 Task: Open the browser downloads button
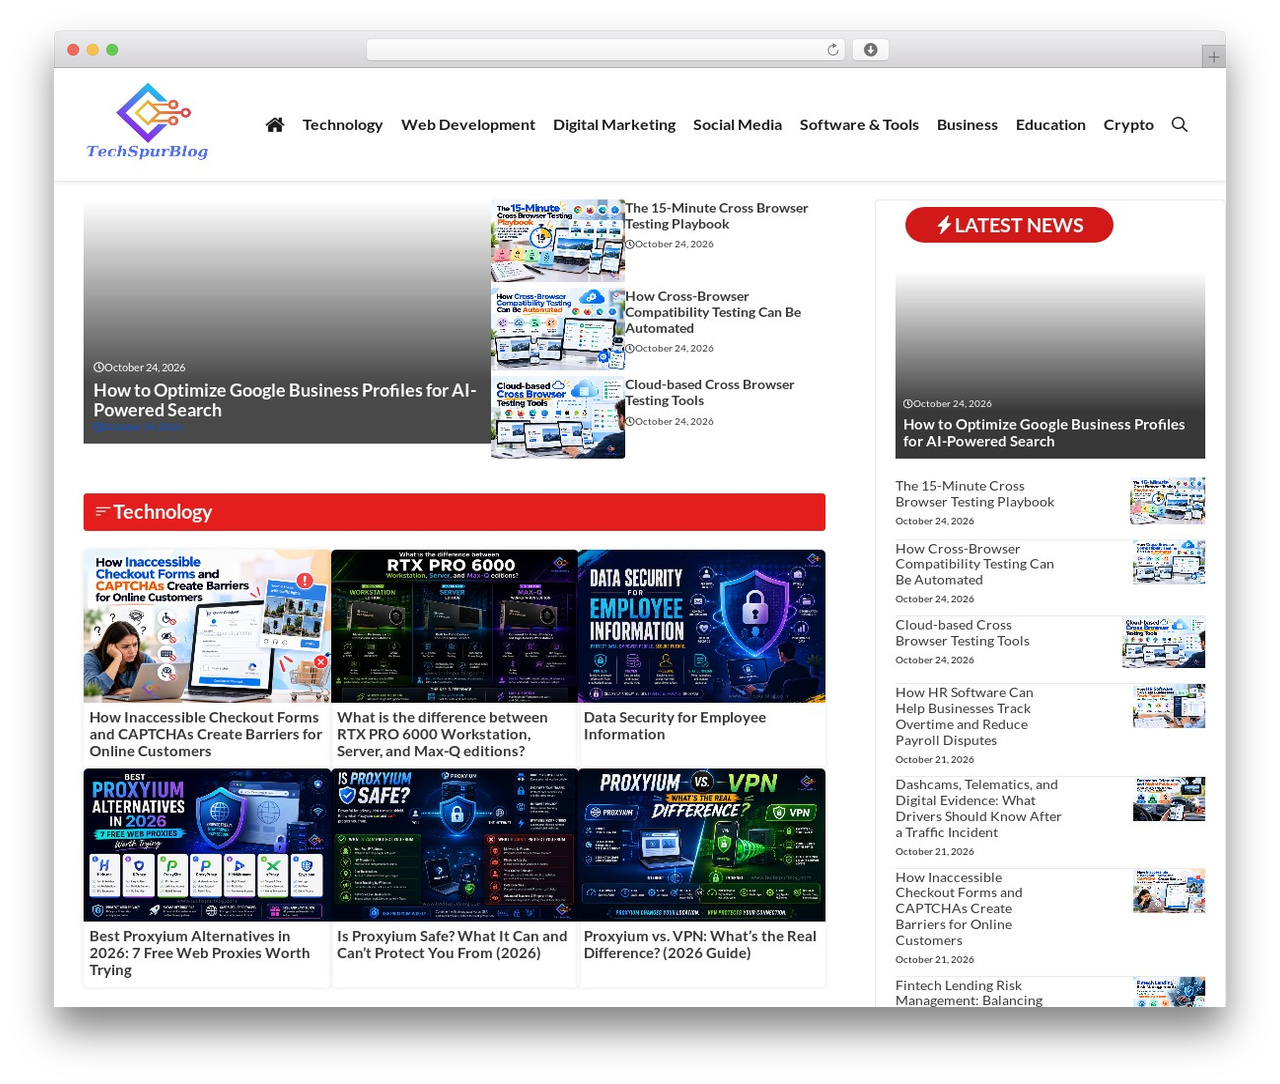tap(870, 49)
